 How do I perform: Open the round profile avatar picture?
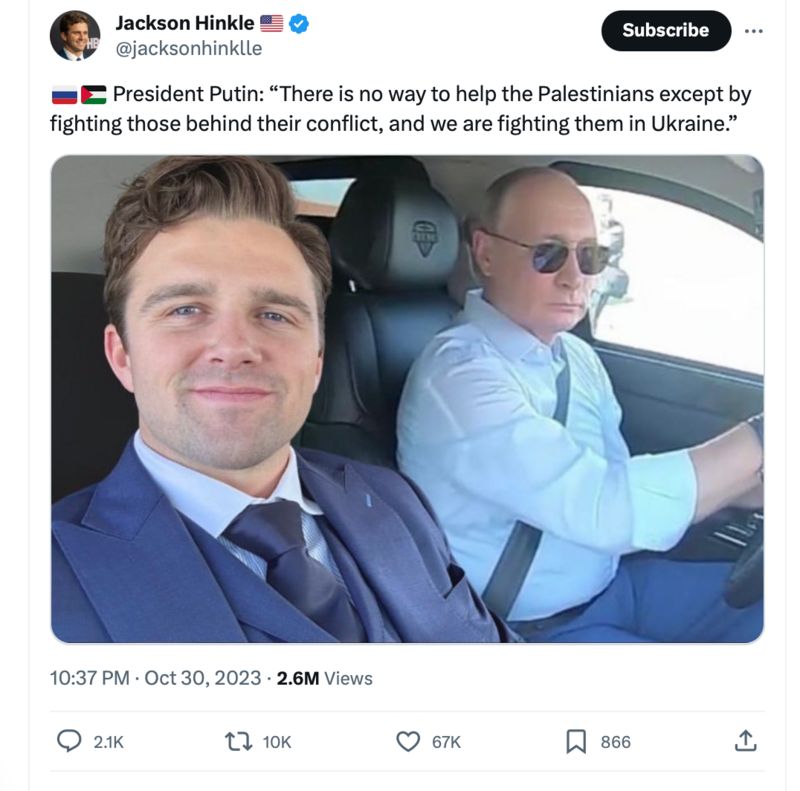coord(75,37)
